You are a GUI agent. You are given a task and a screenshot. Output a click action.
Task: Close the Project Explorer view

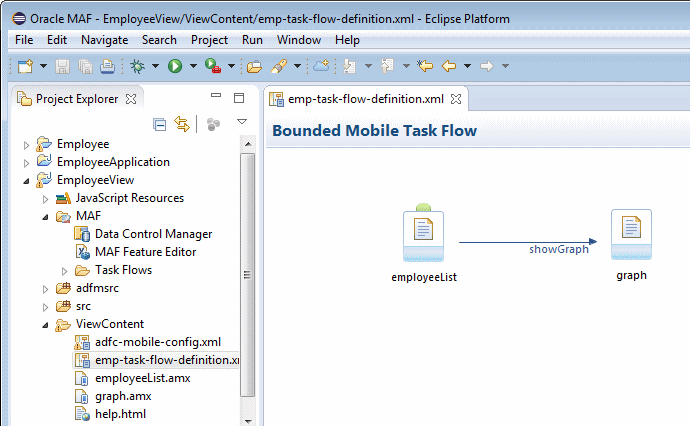coord(131,99)
